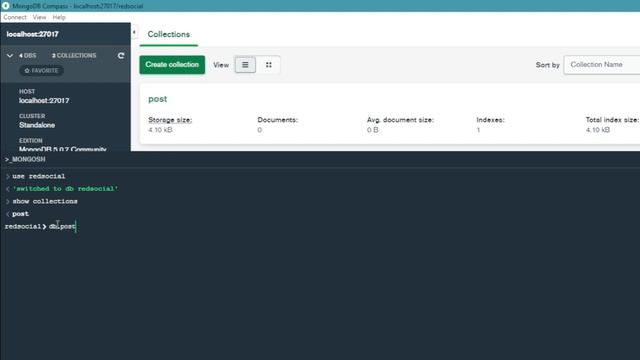Open the Help menu
Screen dimensions: 640x360
[59, 17]
